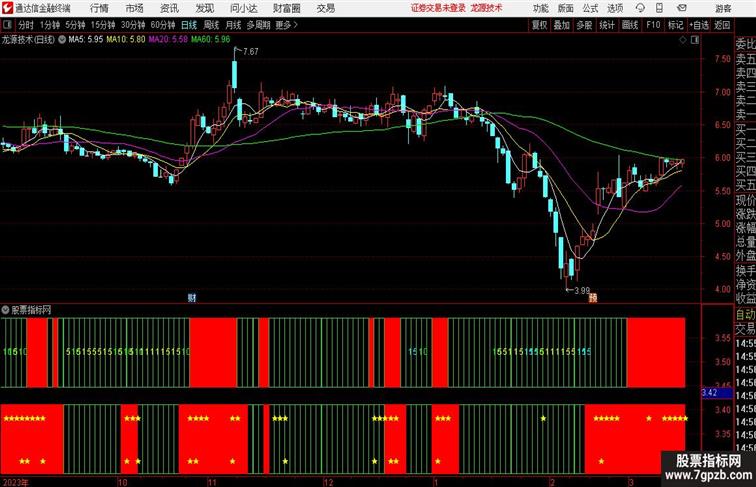Switch to 分时 chart tab

click(26, 25)
